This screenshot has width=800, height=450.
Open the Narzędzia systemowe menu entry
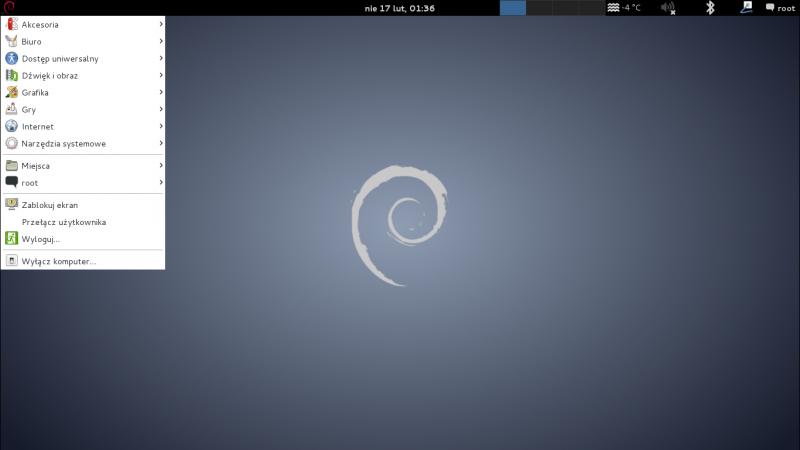63,143
